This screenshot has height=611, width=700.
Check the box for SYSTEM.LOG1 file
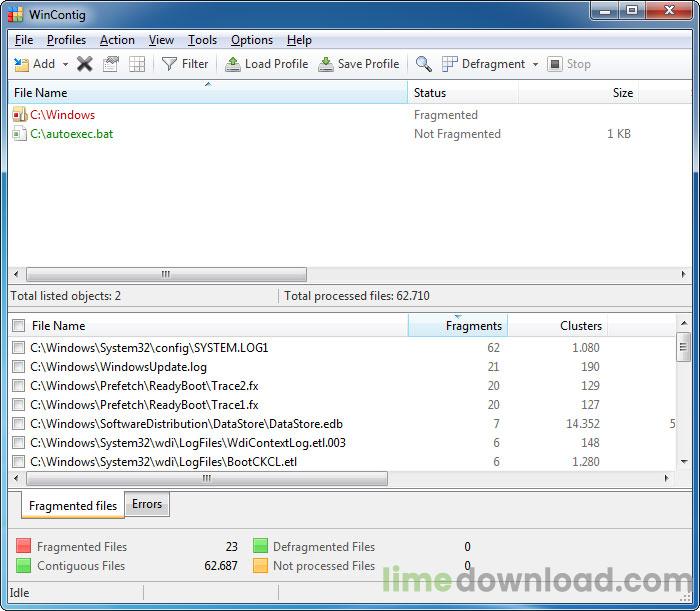click(18, 348)
